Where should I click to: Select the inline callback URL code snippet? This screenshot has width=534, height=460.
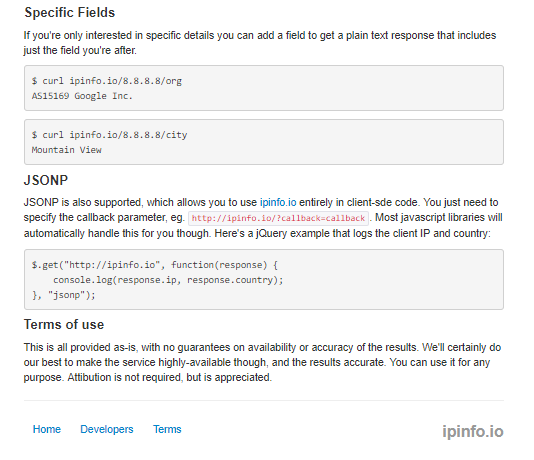coord(278,218)
